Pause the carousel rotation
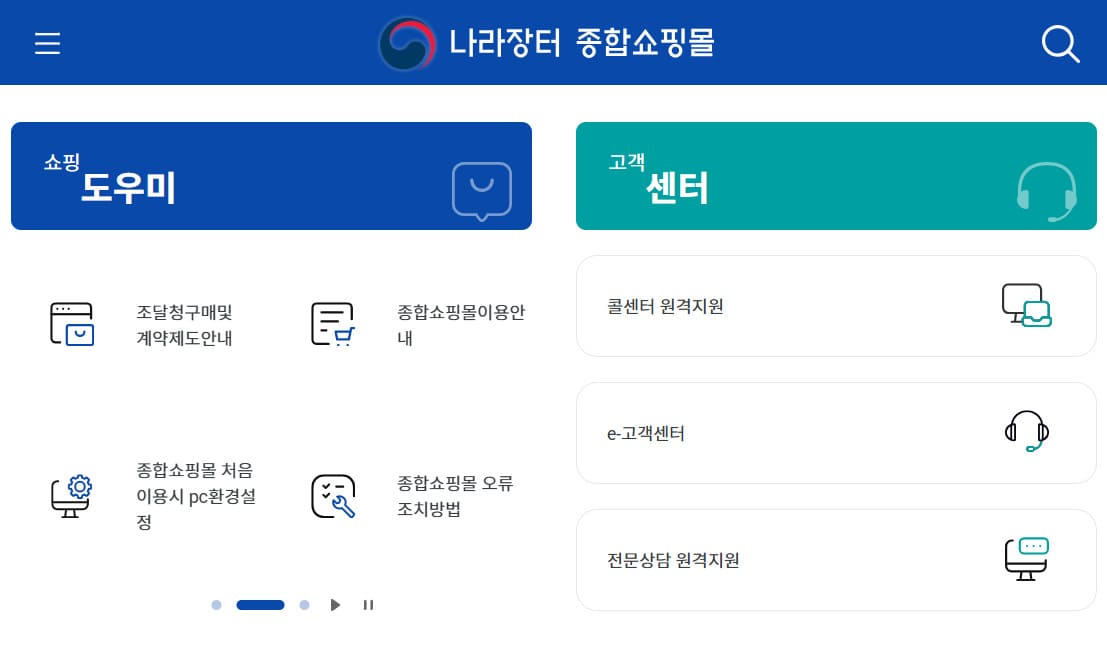 (x=368, y=605)
